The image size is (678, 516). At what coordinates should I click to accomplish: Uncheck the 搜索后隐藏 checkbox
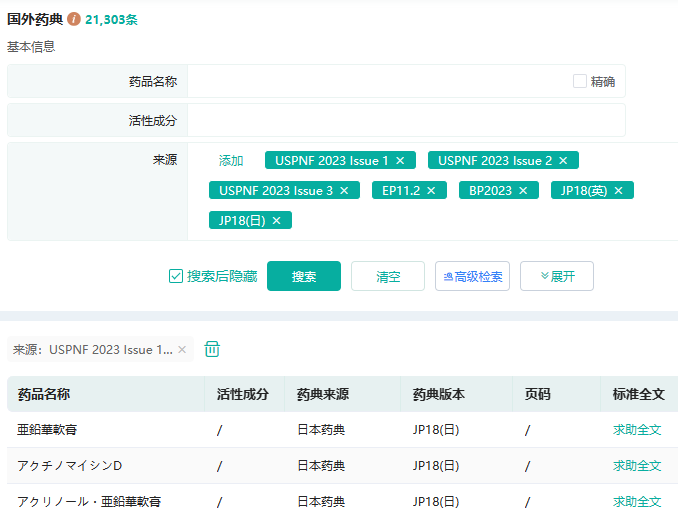point(176,277)
